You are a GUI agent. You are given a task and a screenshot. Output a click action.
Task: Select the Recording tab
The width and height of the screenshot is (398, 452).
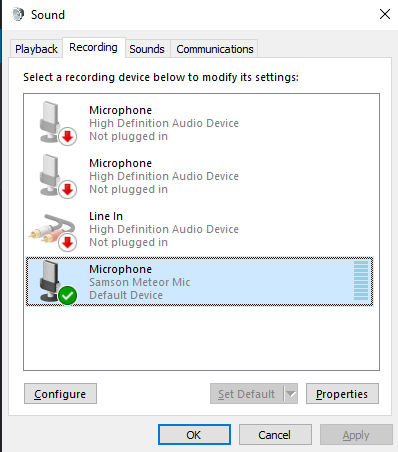[x=94, y=47]
